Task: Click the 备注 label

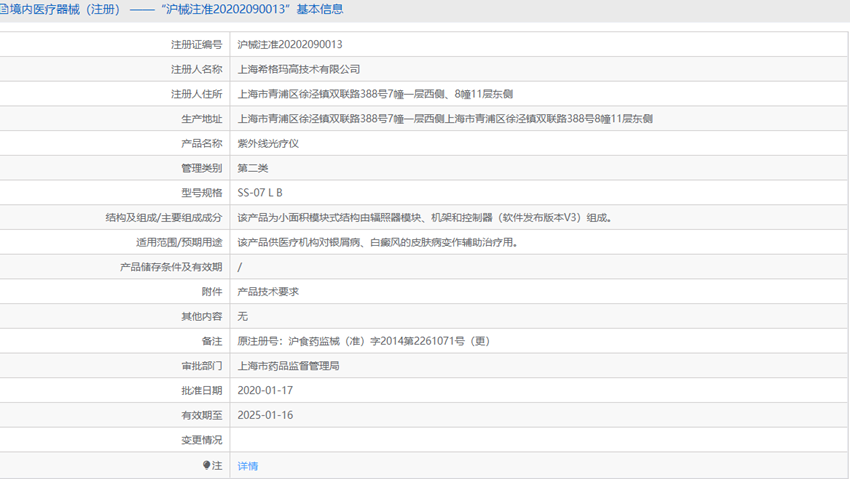Action: click(212, 341)
